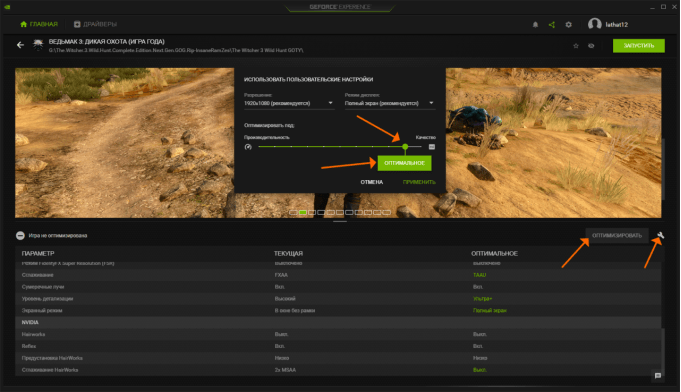This screenshot has width=681, height=392.
Task: Launch game with Запустить button
Action: (x=638, y=46)
